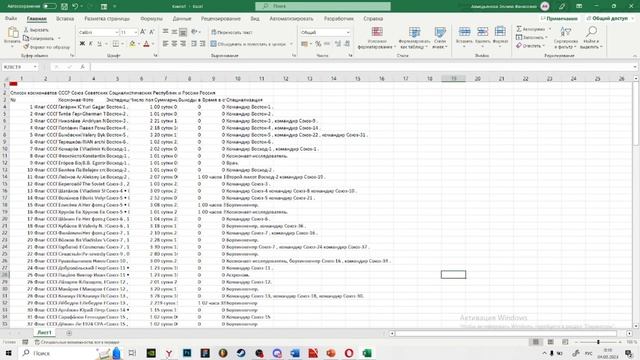Viewport: 640px width, 360px height.
Task: Switch to Page Layout view in status bar
Action: (x=550, y=342)
